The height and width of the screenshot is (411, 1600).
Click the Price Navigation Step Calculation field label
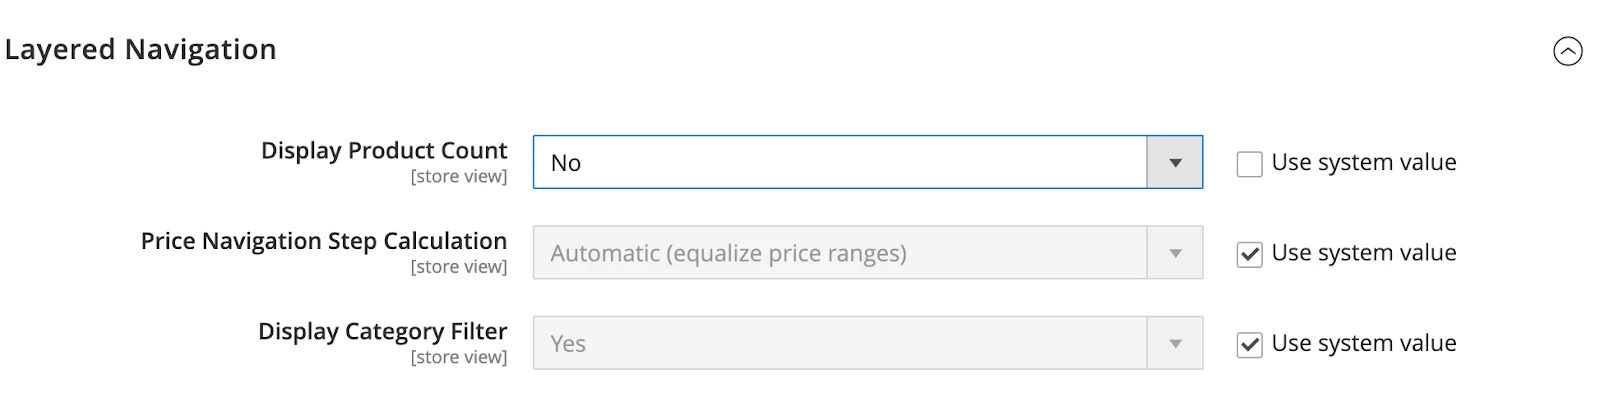[323, 241]
